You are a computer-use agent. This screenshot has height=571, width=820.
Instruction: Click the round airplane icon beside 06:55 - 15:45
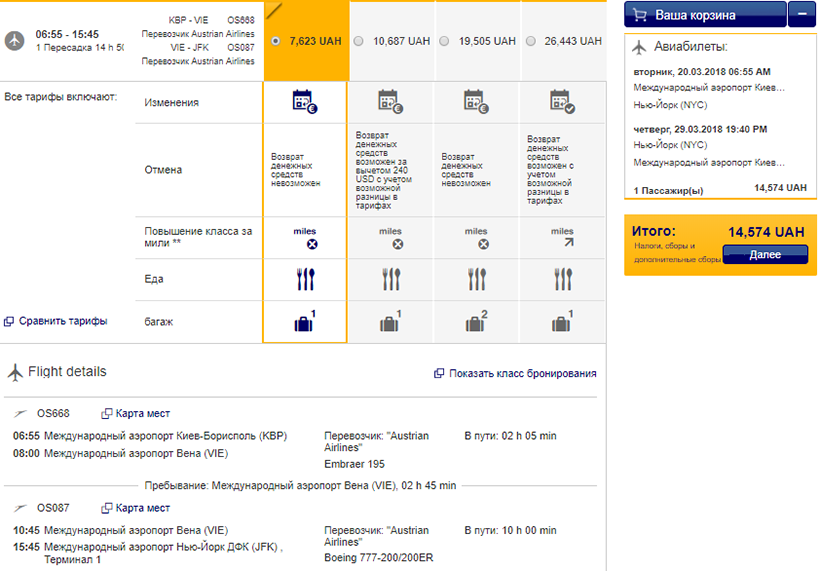[x=15, y=40]
